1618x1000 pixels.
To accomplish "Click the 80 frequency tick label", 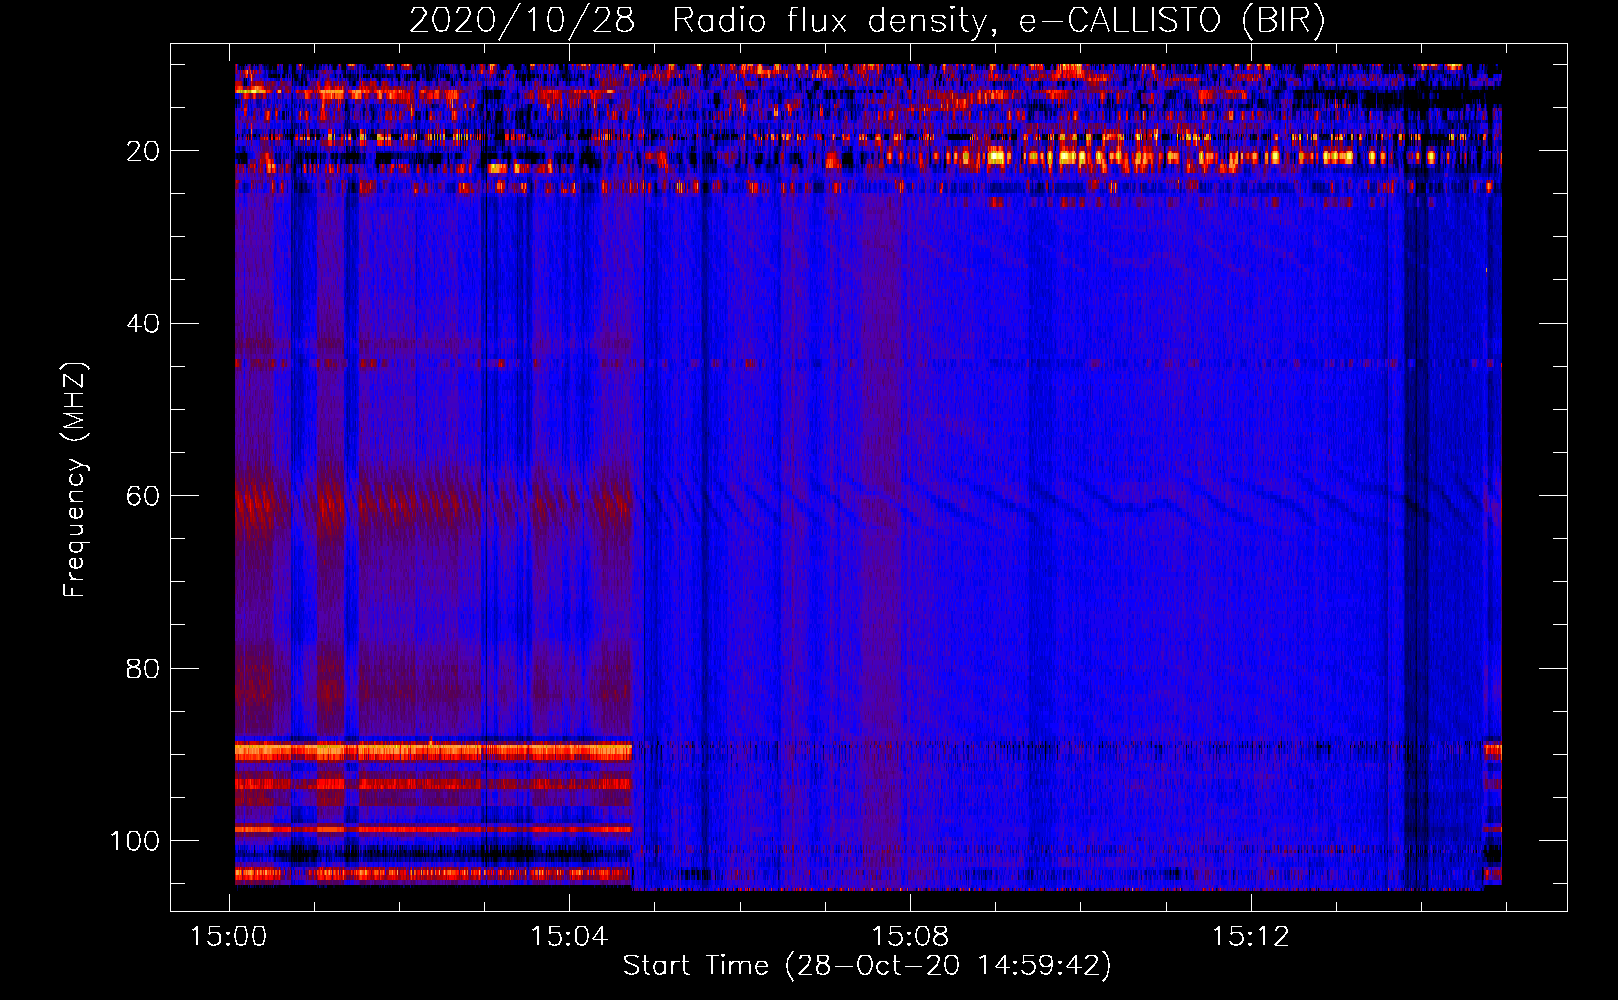I will tap(143, 668).
